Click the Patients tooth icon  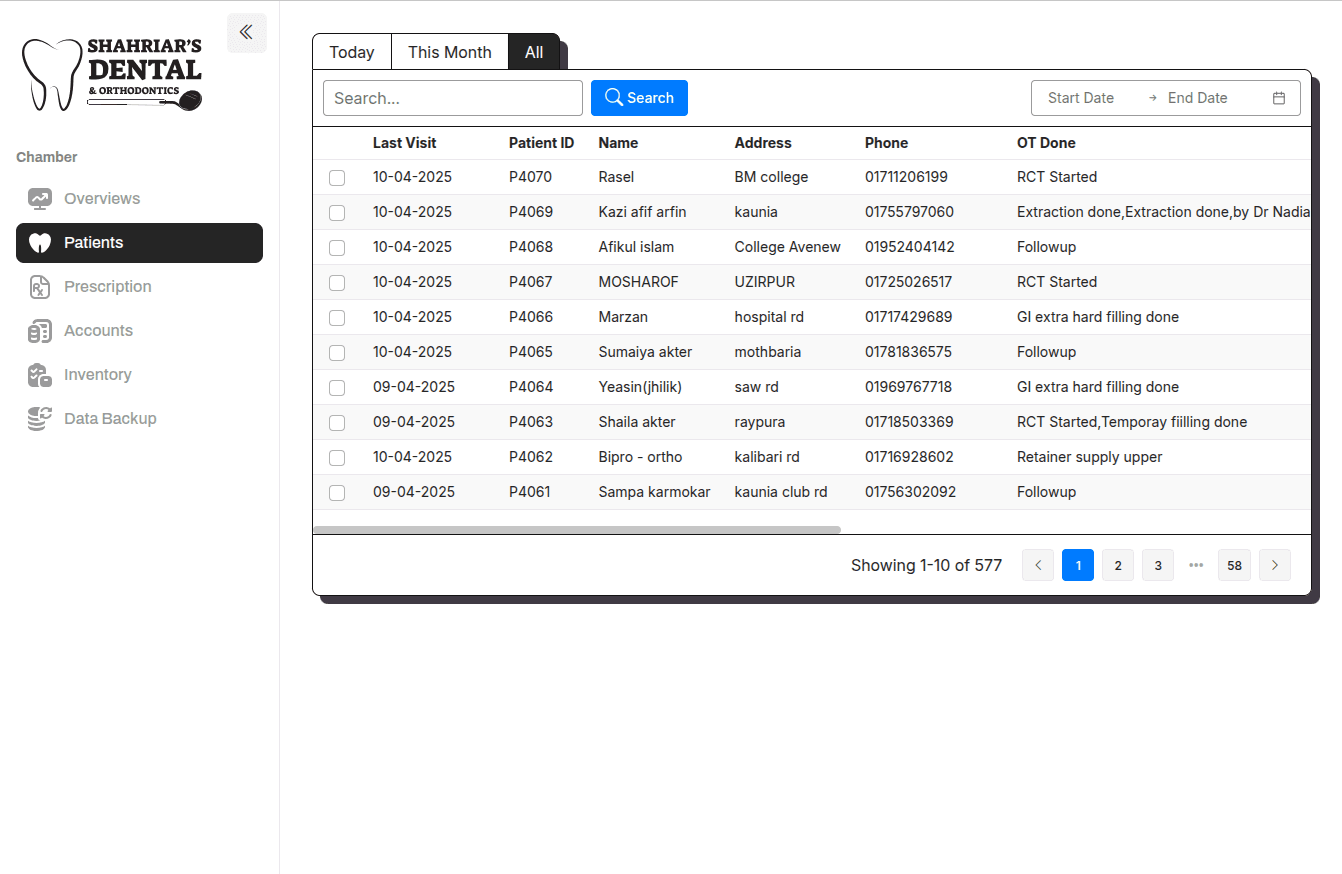(x=40, y=243)
